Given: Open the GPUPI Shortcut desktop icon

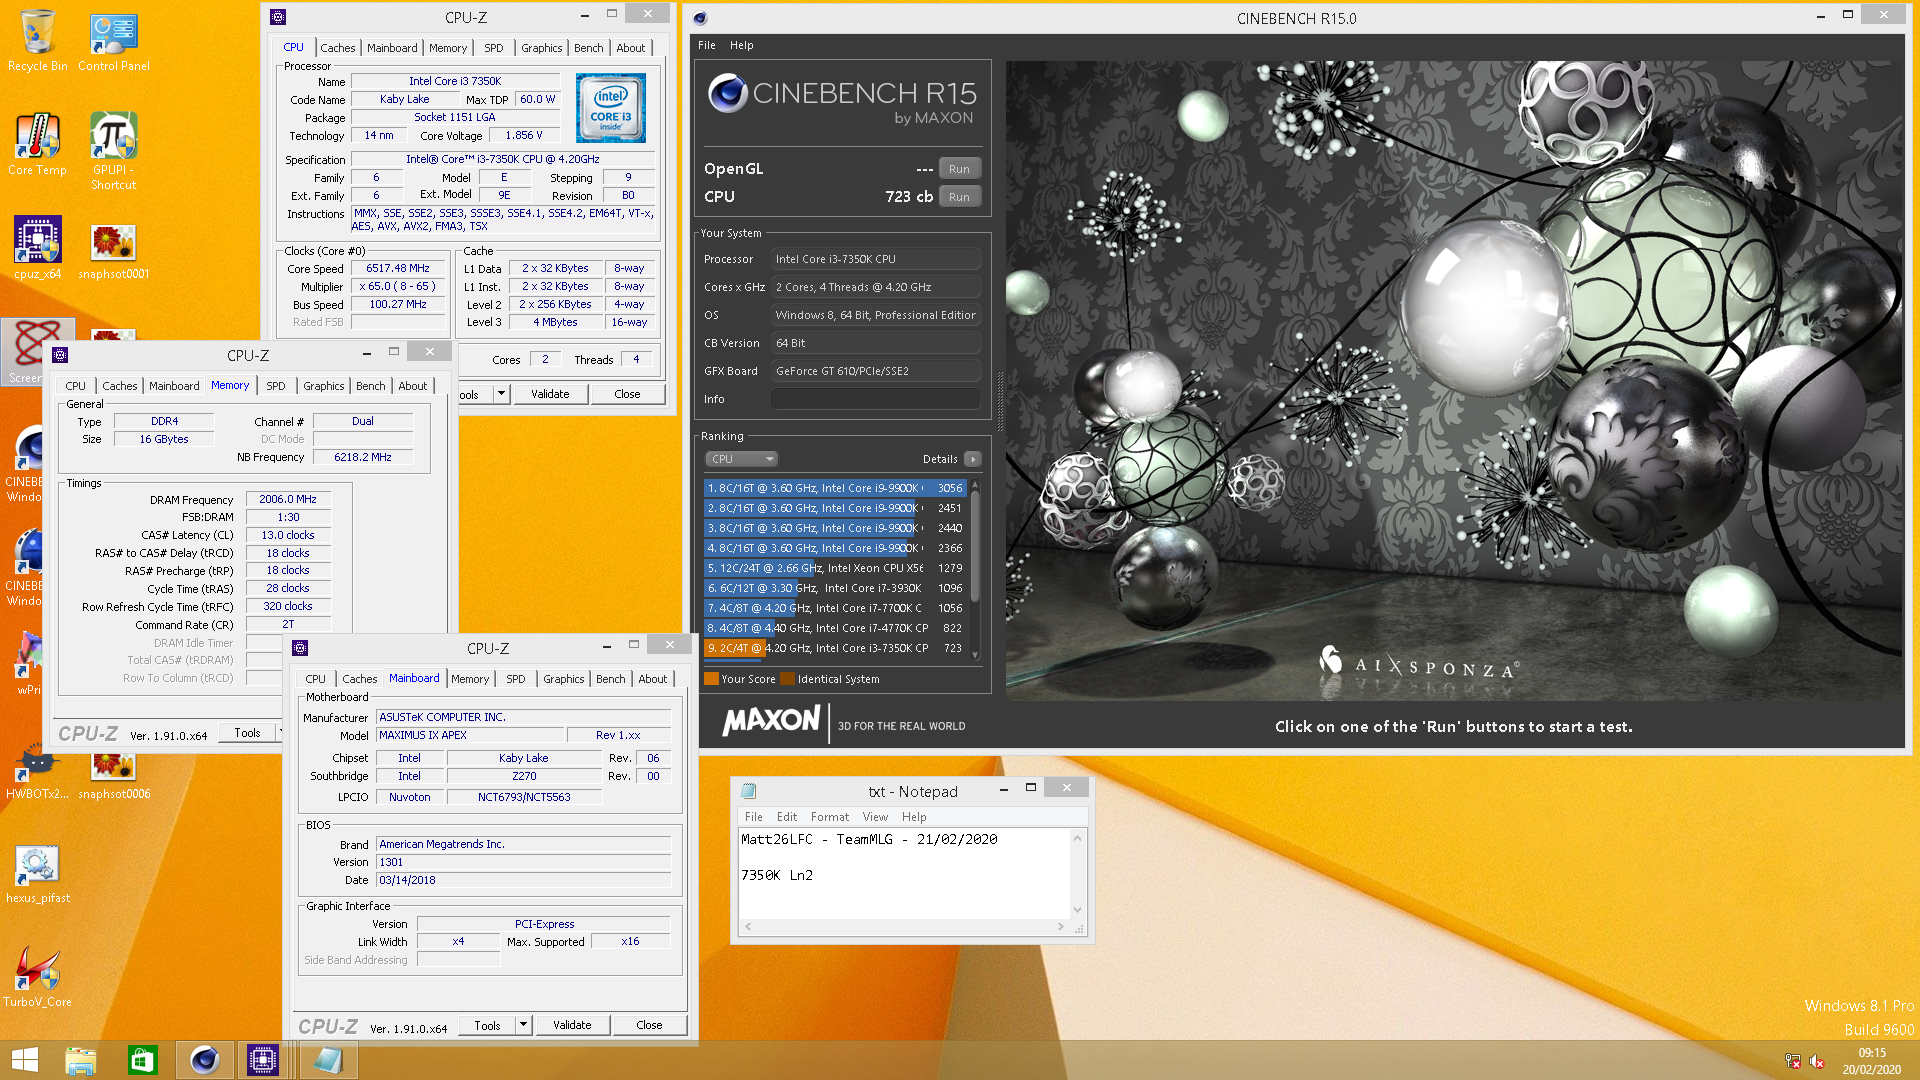Looking at the screenshot, I should click(x=113, y=150).
